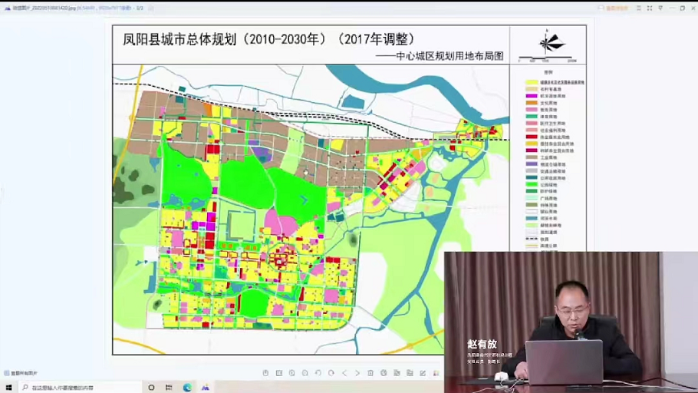The image size is (698, 393).
Task: Open Task View on the Windows taskbar
Action: point(169,387)
